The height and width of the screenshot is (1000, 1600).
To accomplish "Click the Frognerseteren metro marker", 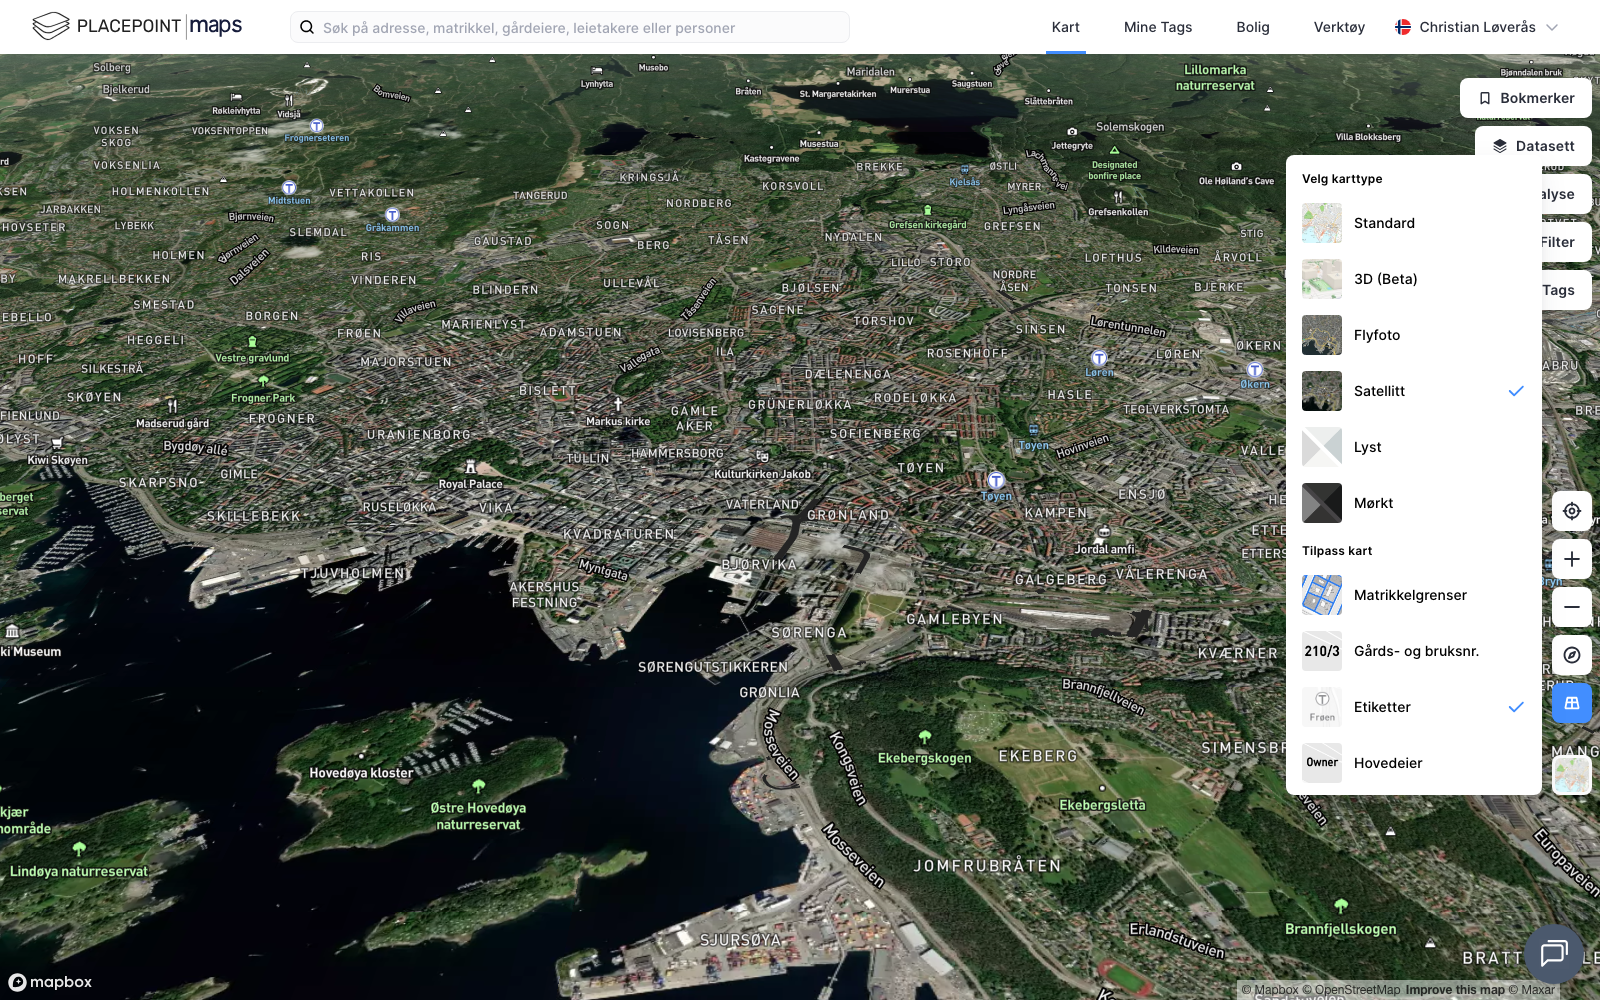I will tap(317, 126).
